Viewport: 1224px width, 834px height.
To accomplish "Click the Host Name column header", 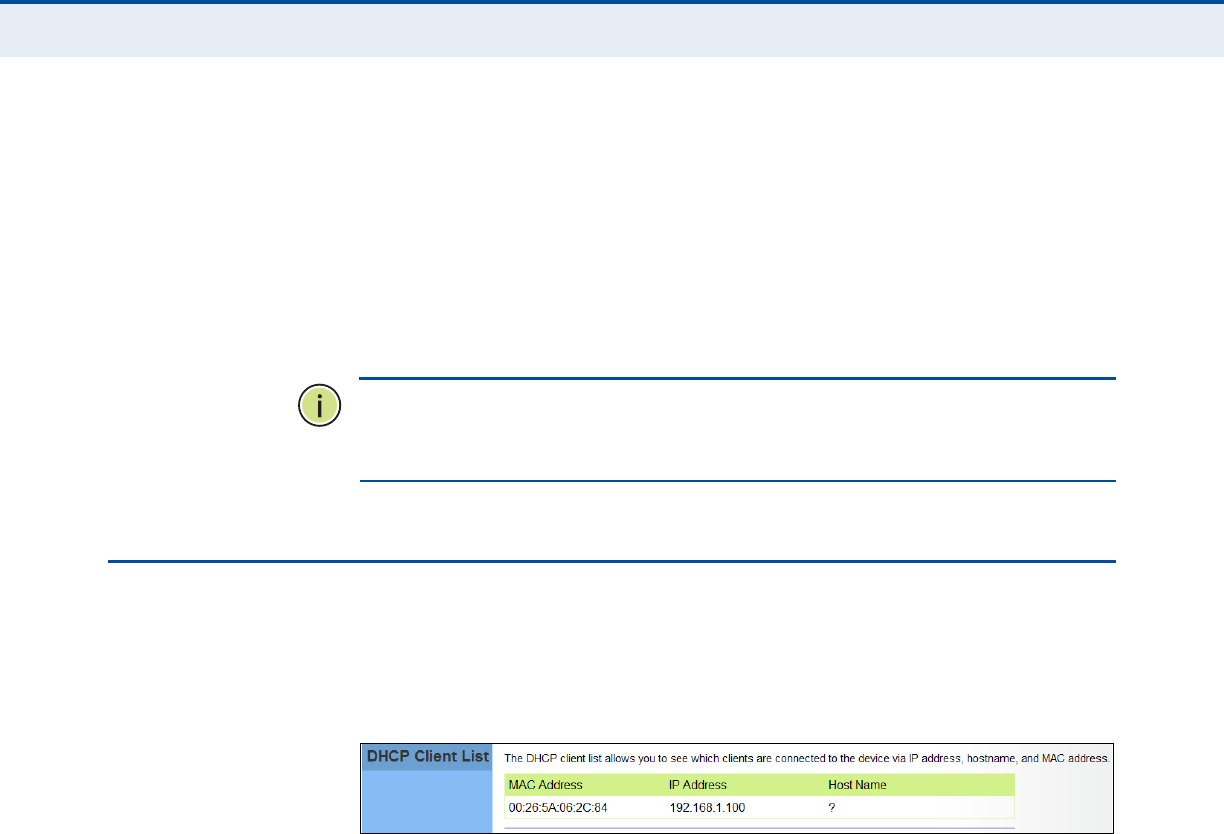I will [857, 785].
